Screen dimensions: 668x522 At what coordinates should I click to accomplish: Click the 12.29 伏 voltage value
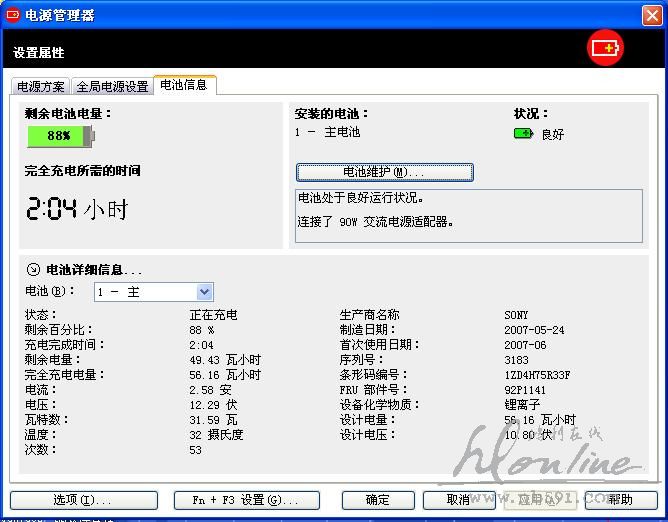(x=213, y=404)
